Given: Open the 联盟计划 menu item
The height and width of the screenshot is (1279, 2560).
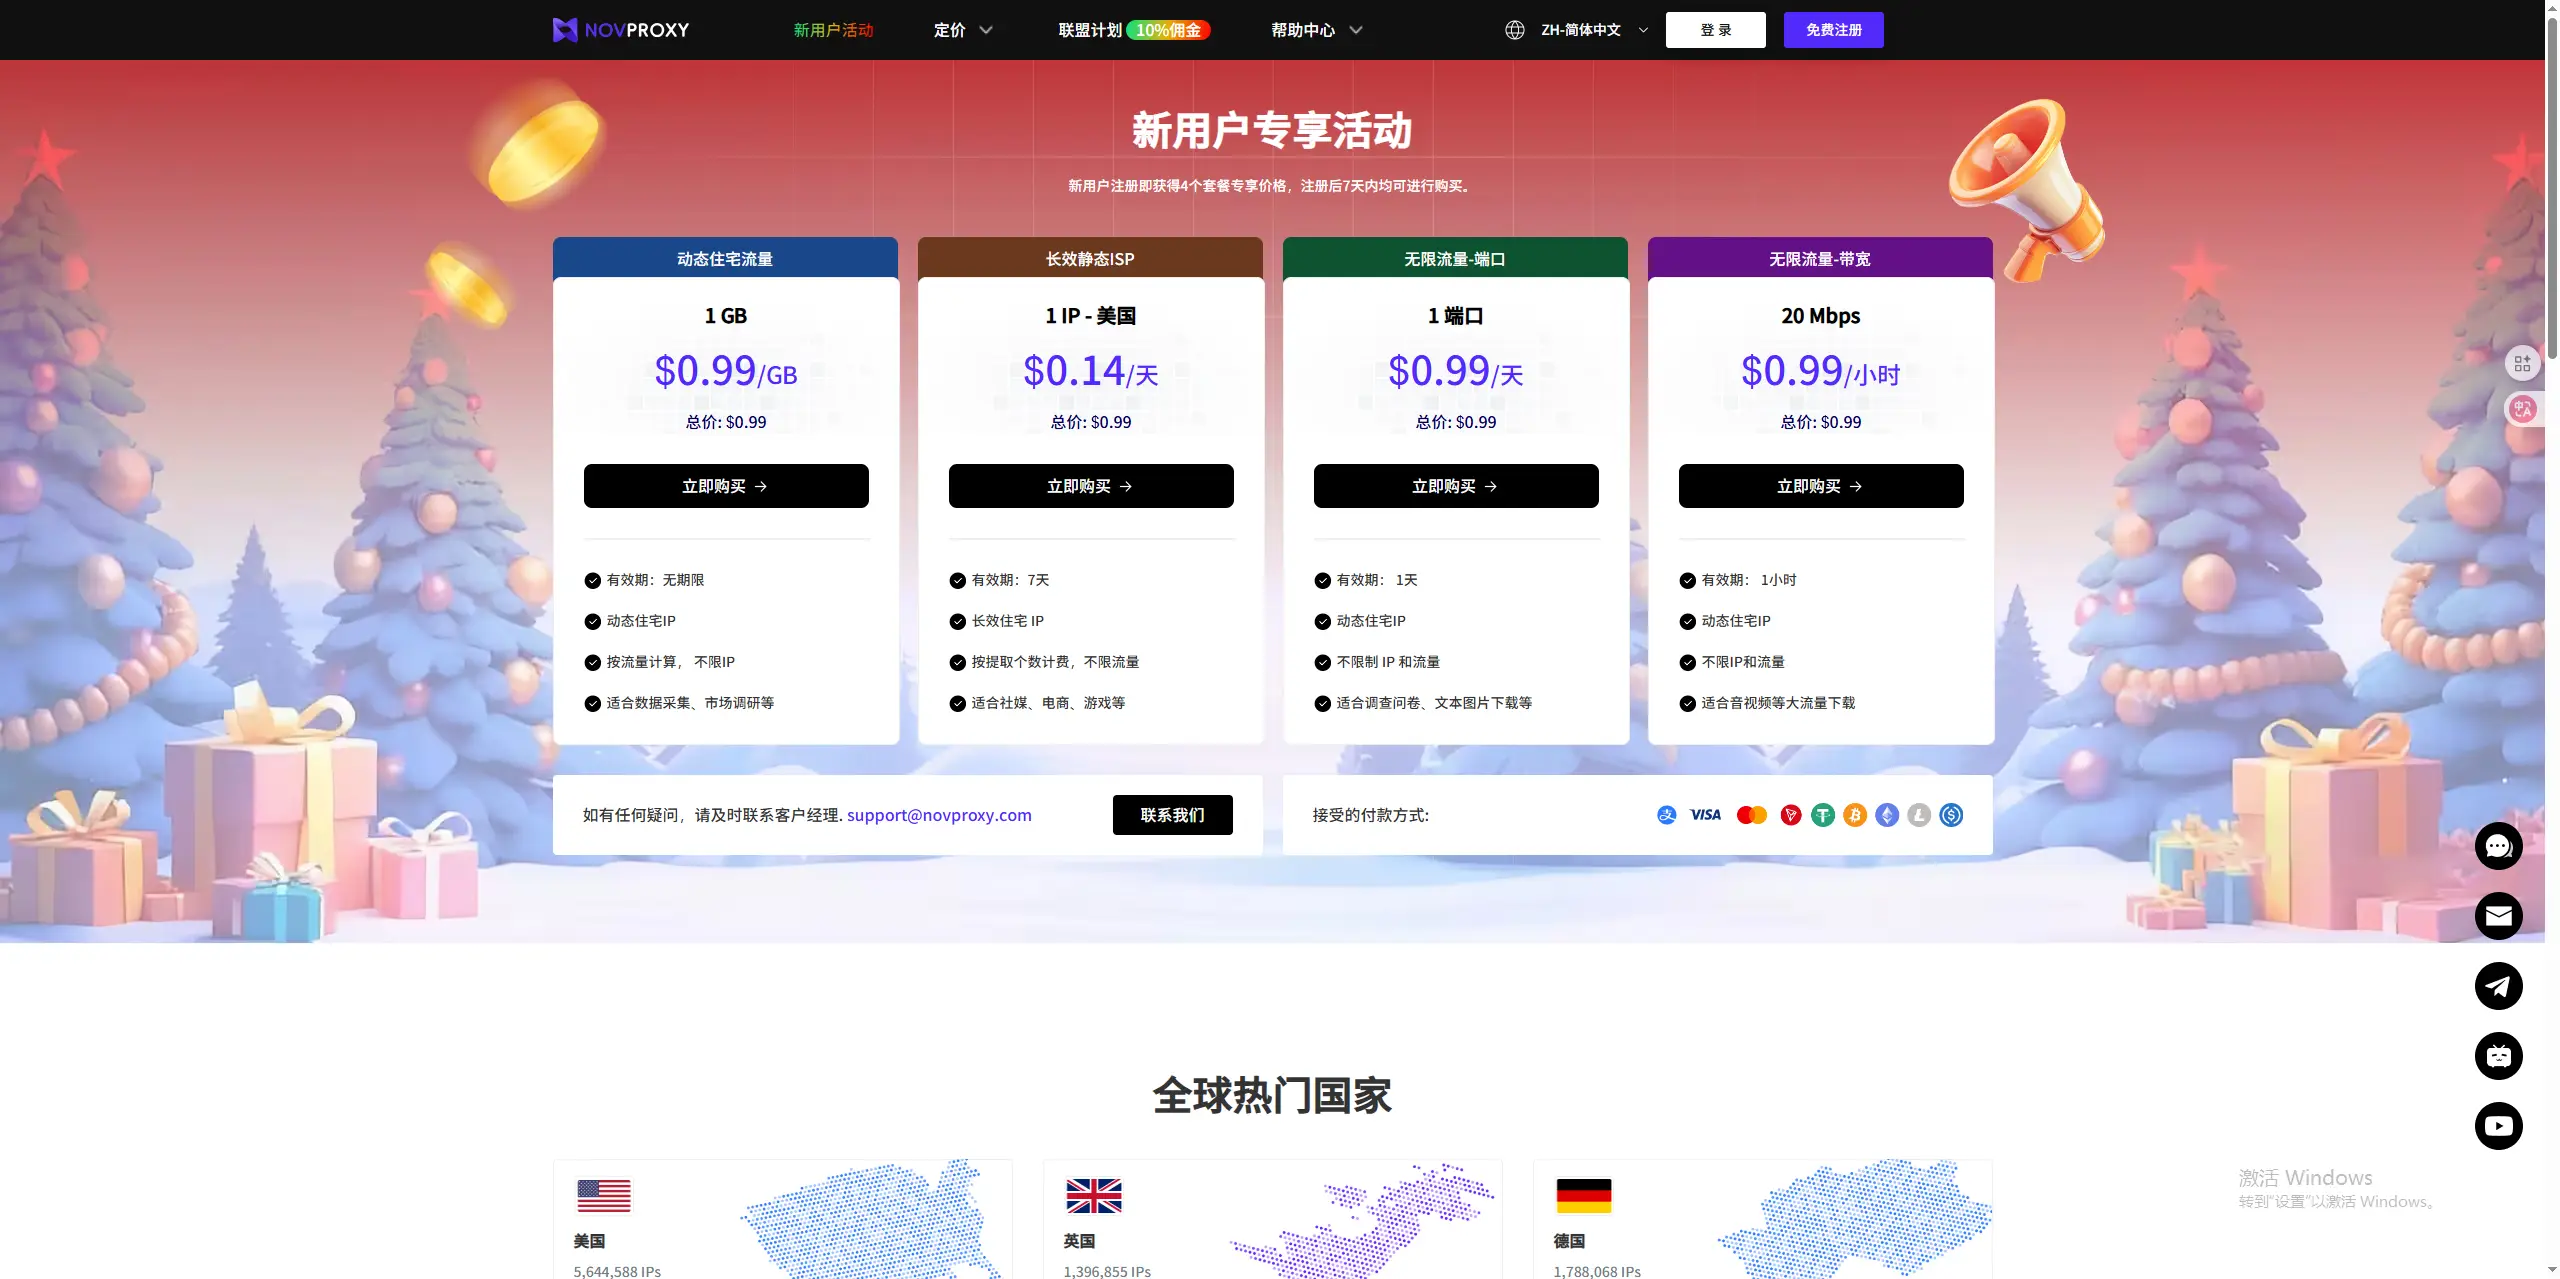Looking at the screenshot, I should tap(1090, 30).
